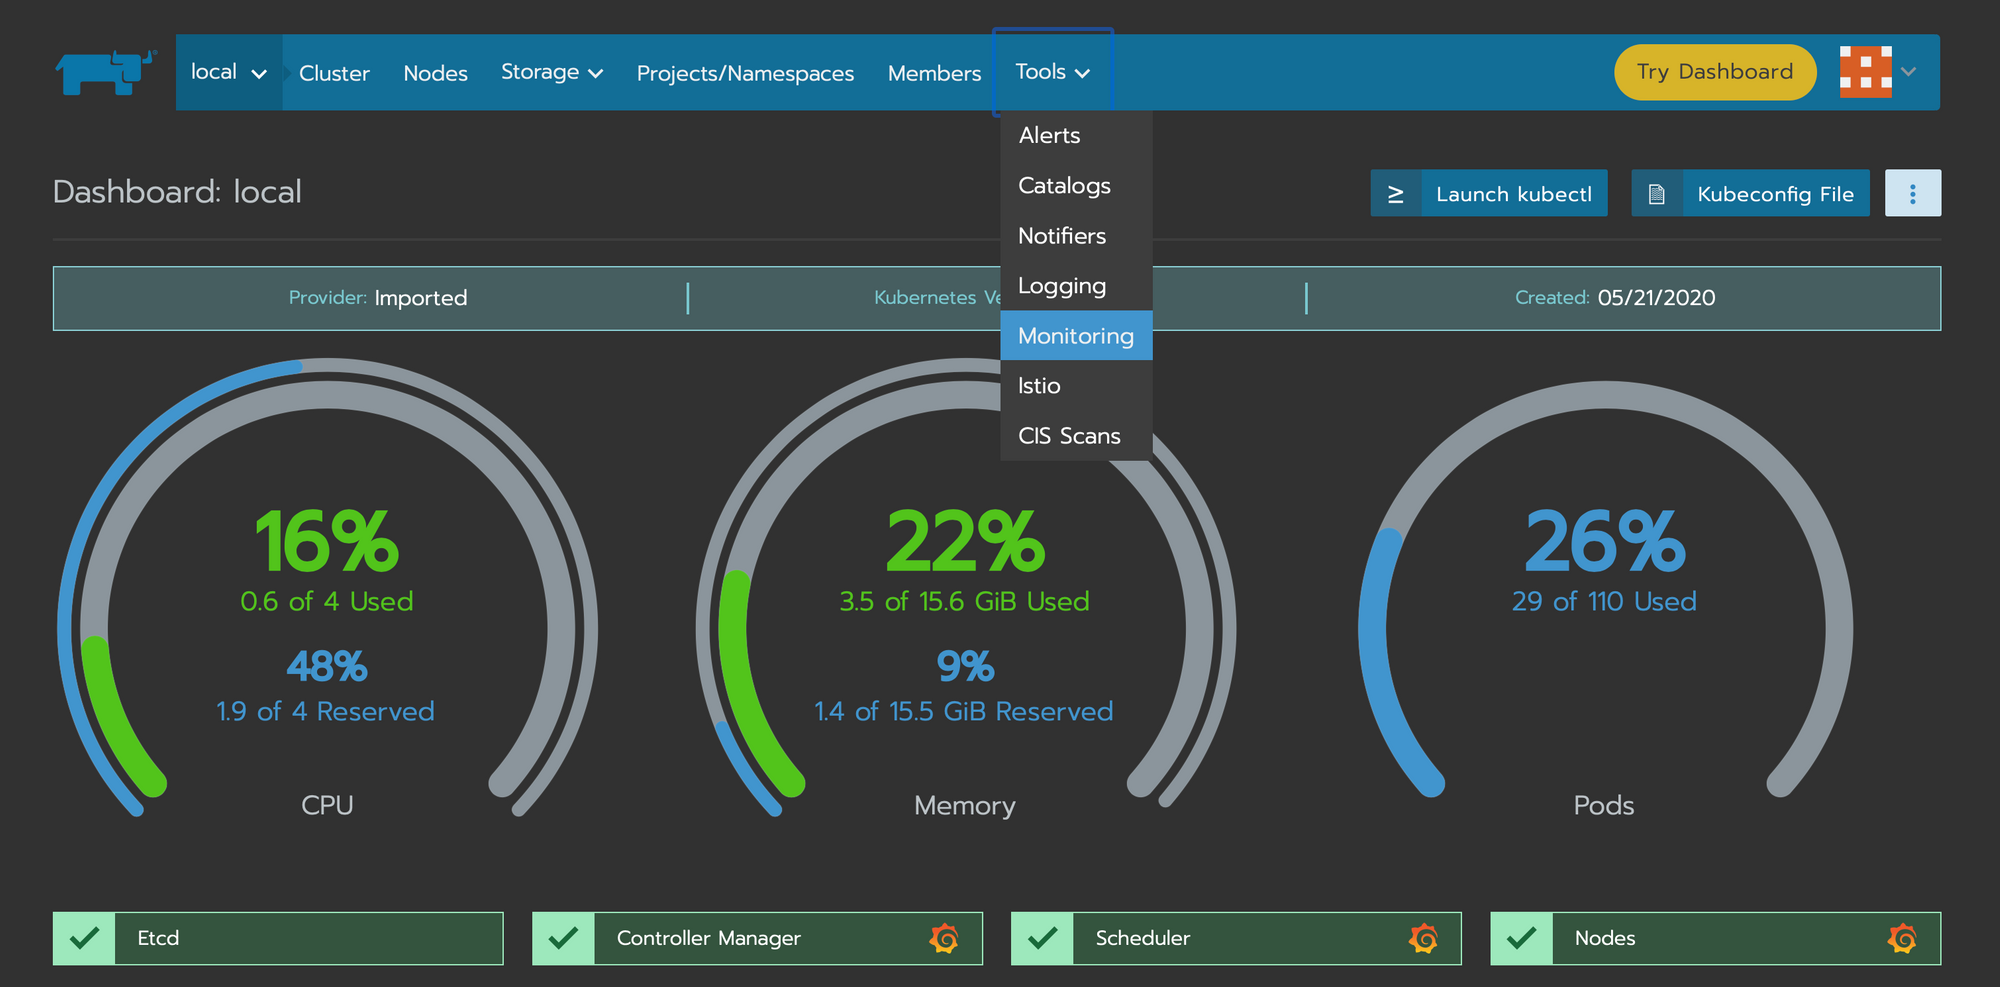The height and width of the screenshot is (987, 2000).
Task: Select Notifiers from Tools menu
Action: [x=1076, y=235]
